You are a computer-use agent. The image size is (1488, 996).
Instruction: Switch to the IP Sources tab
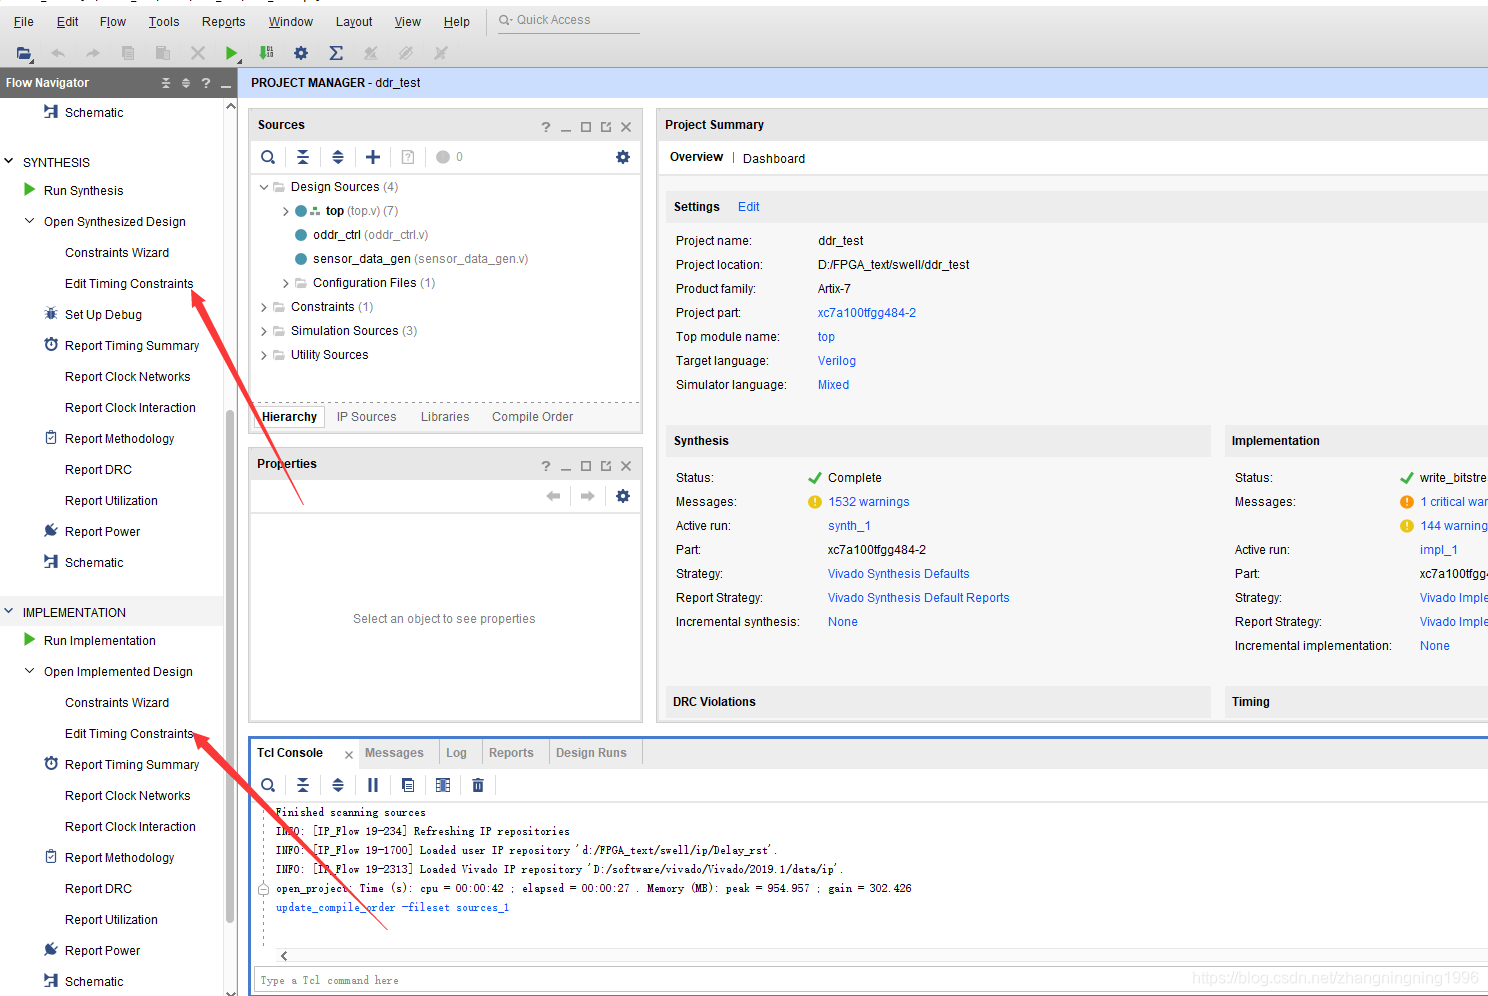tap(366, 417)
